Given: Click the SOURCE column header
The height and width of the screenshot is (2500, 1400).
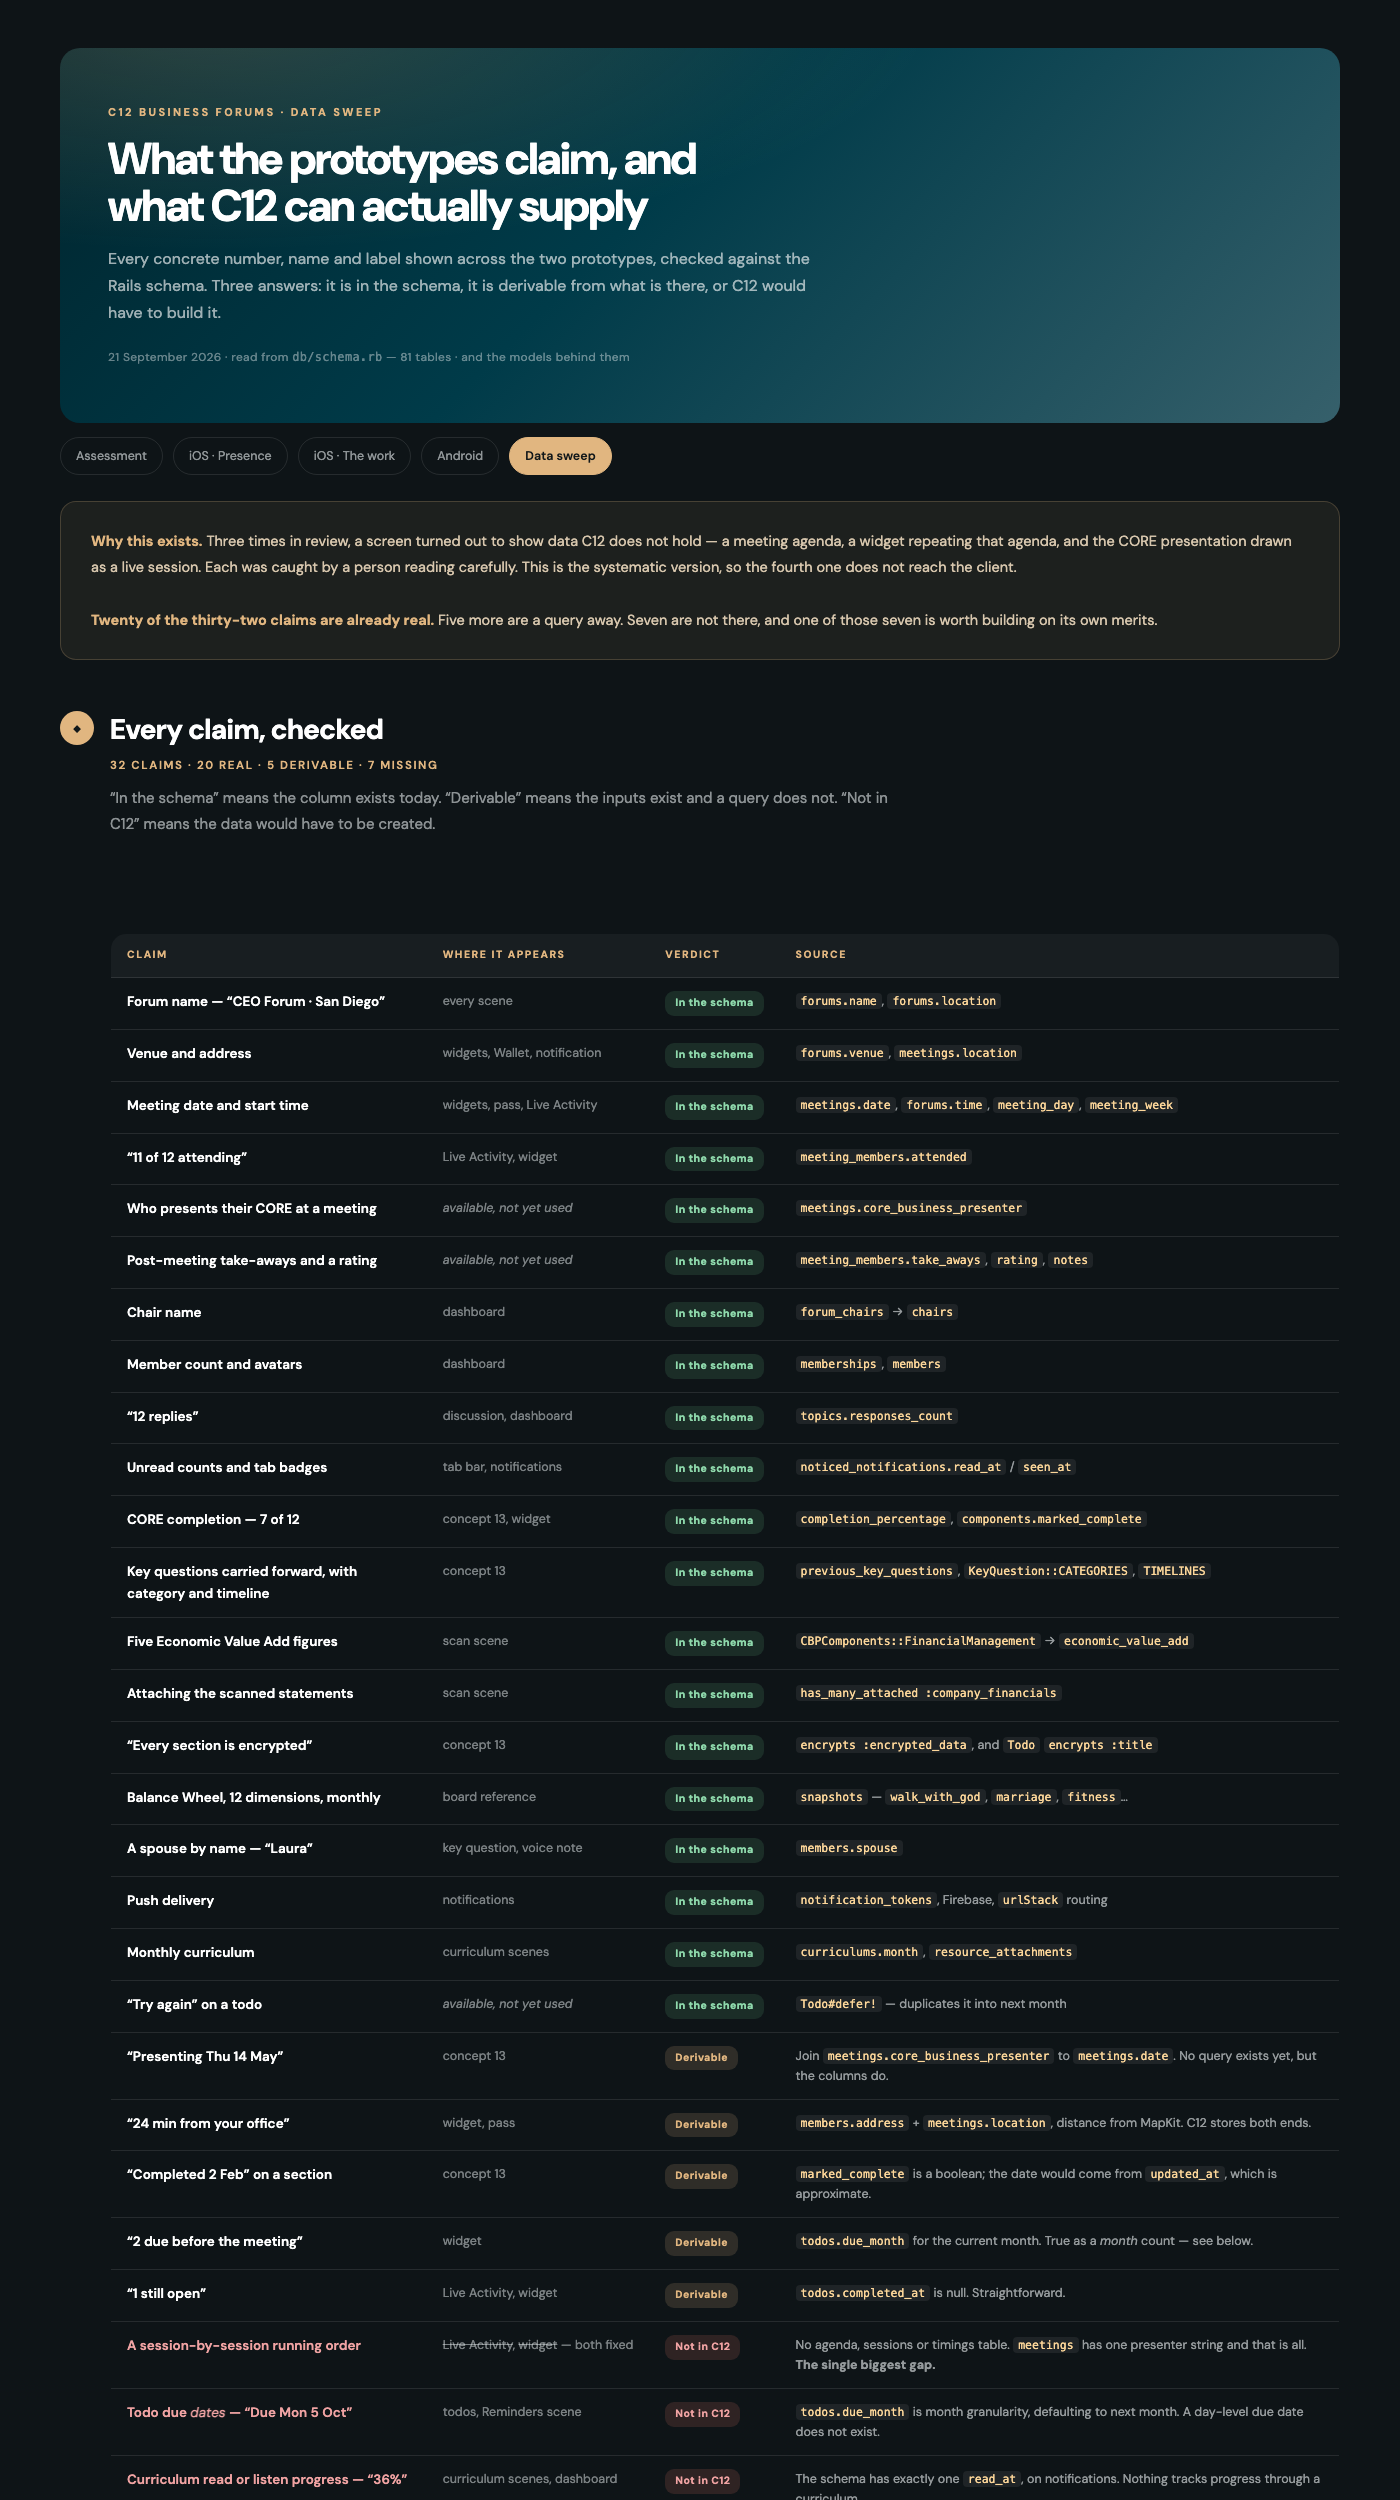Looking at the screenshot, I should 820,954.
